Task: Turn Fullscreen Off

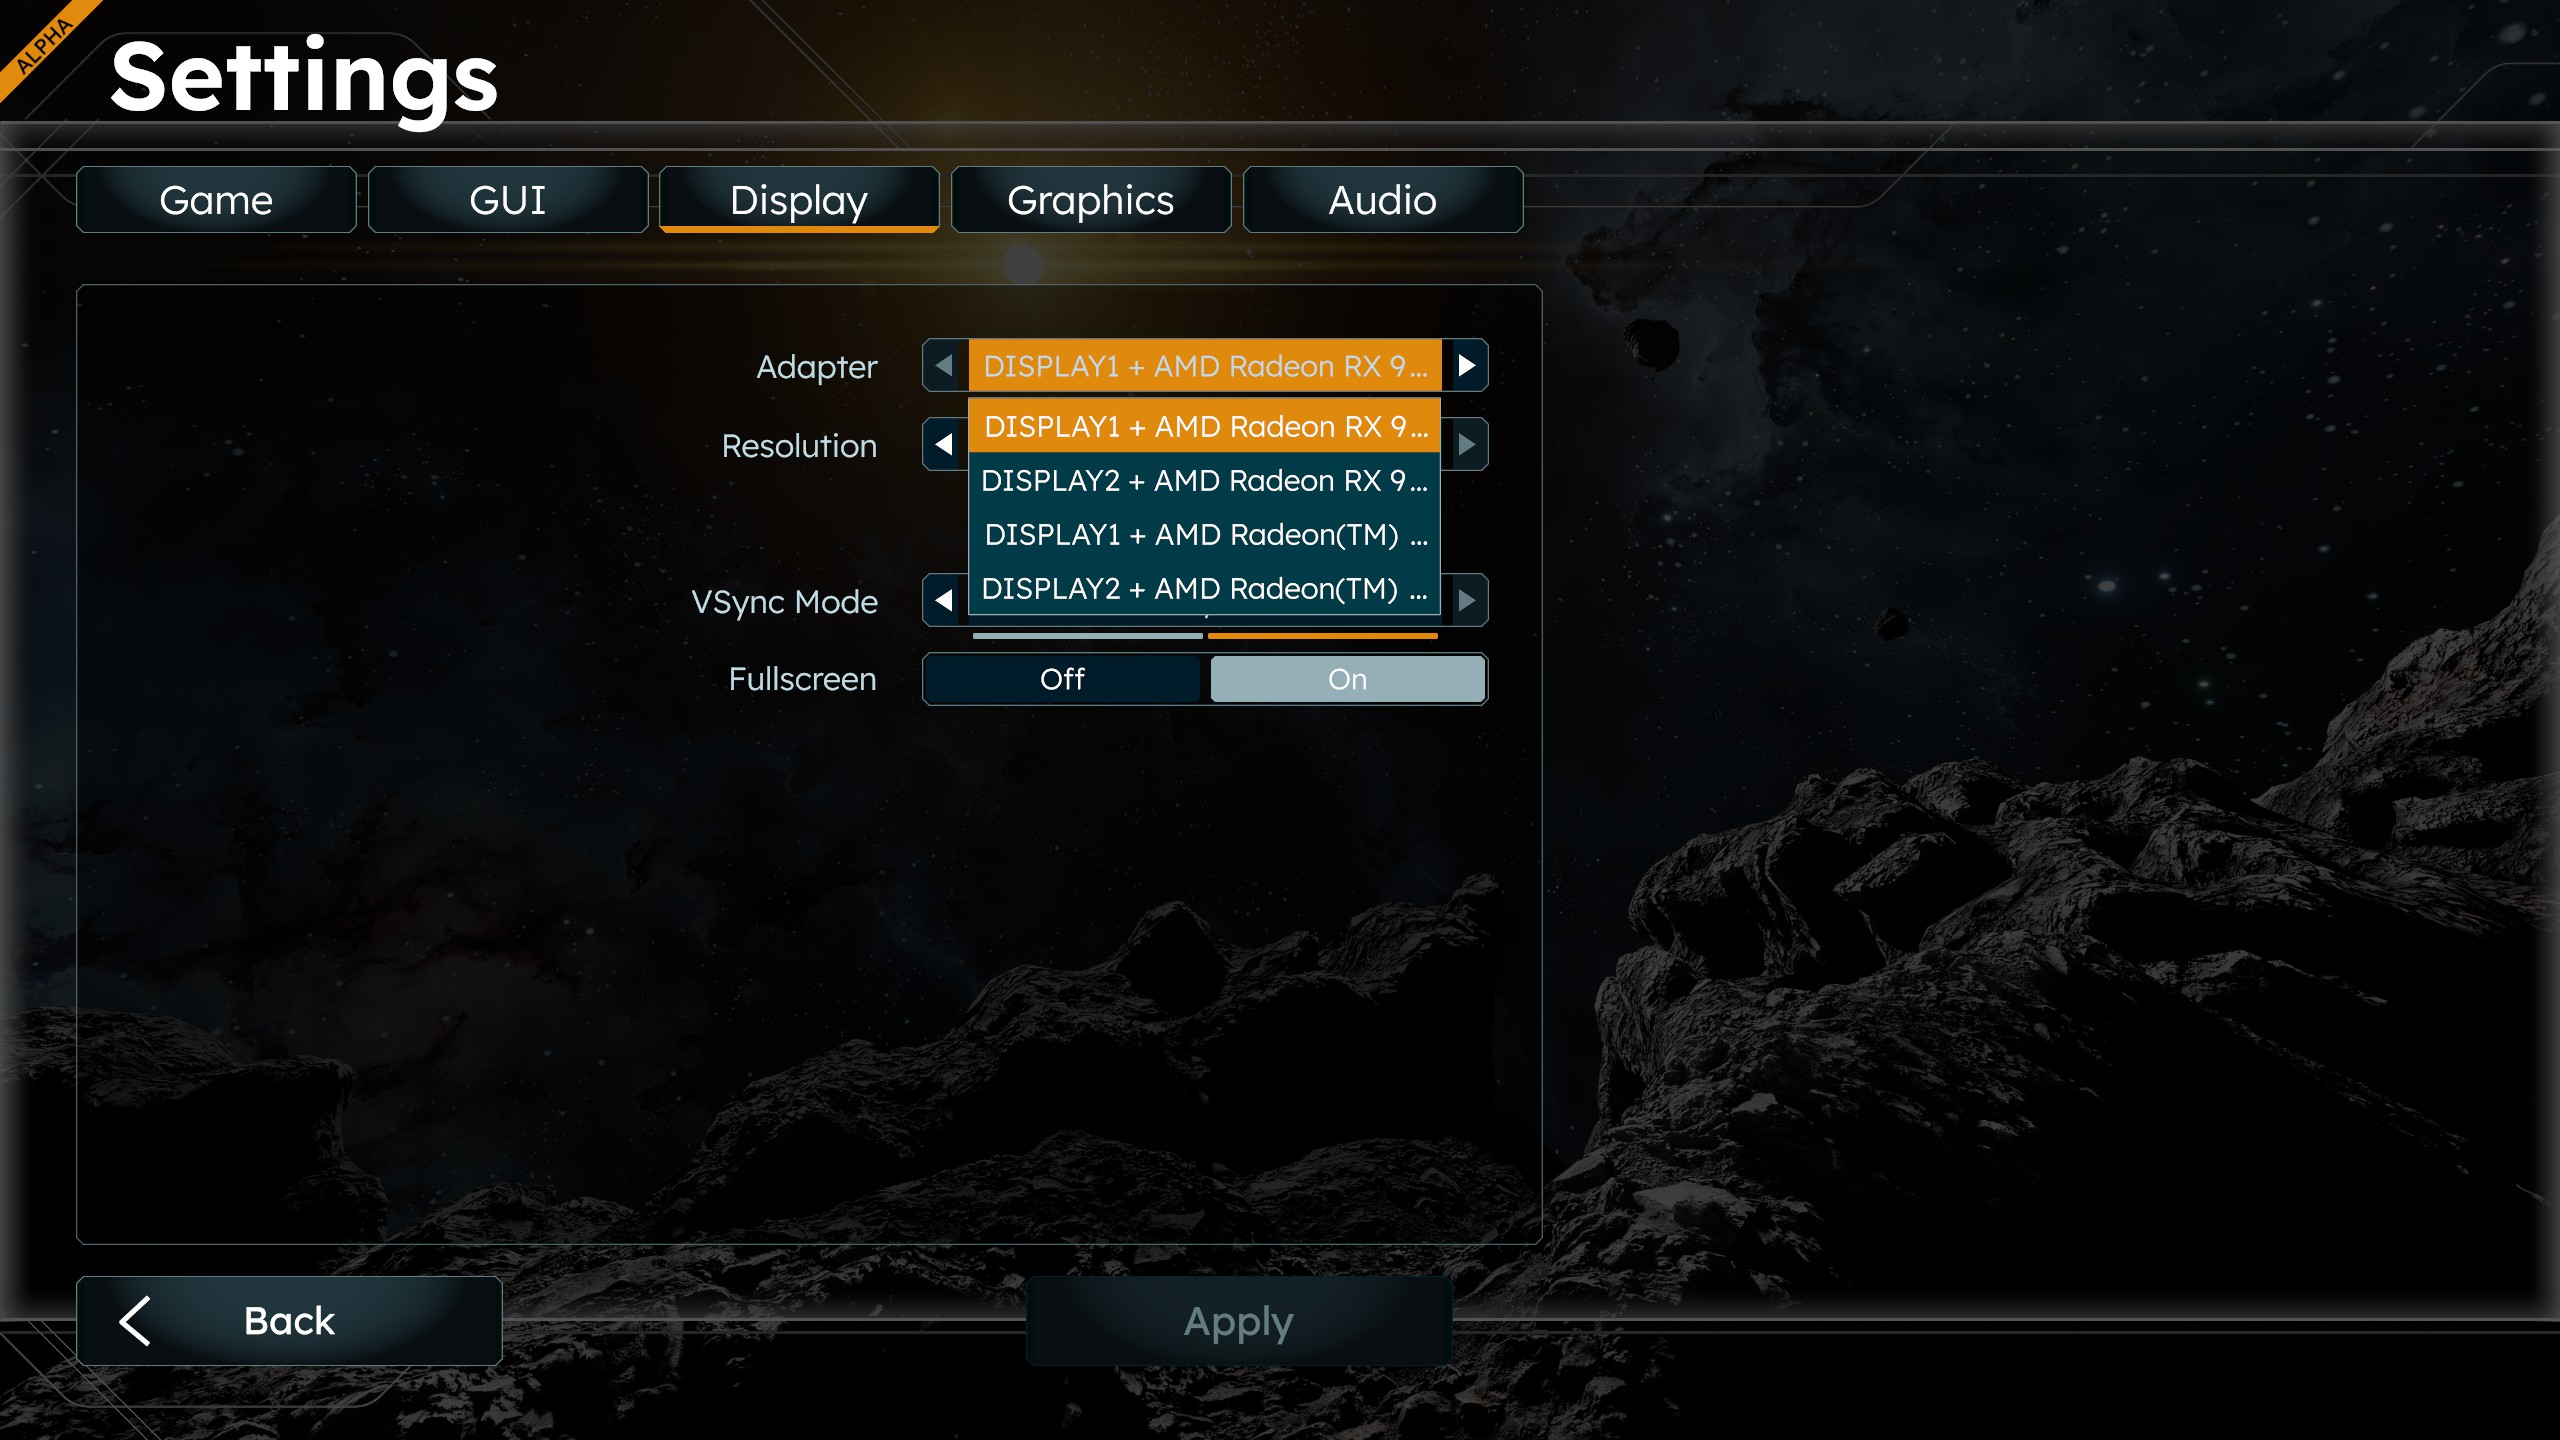Action: click(x=1062, y=679)
